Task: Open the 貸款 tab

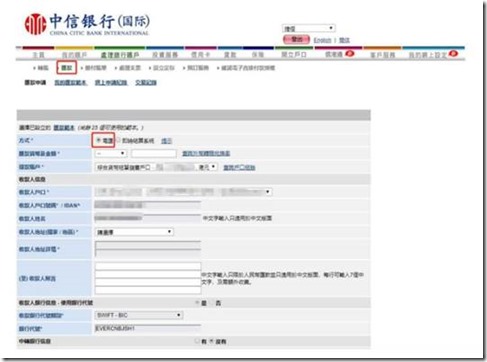Action: (x=230, y=55)
